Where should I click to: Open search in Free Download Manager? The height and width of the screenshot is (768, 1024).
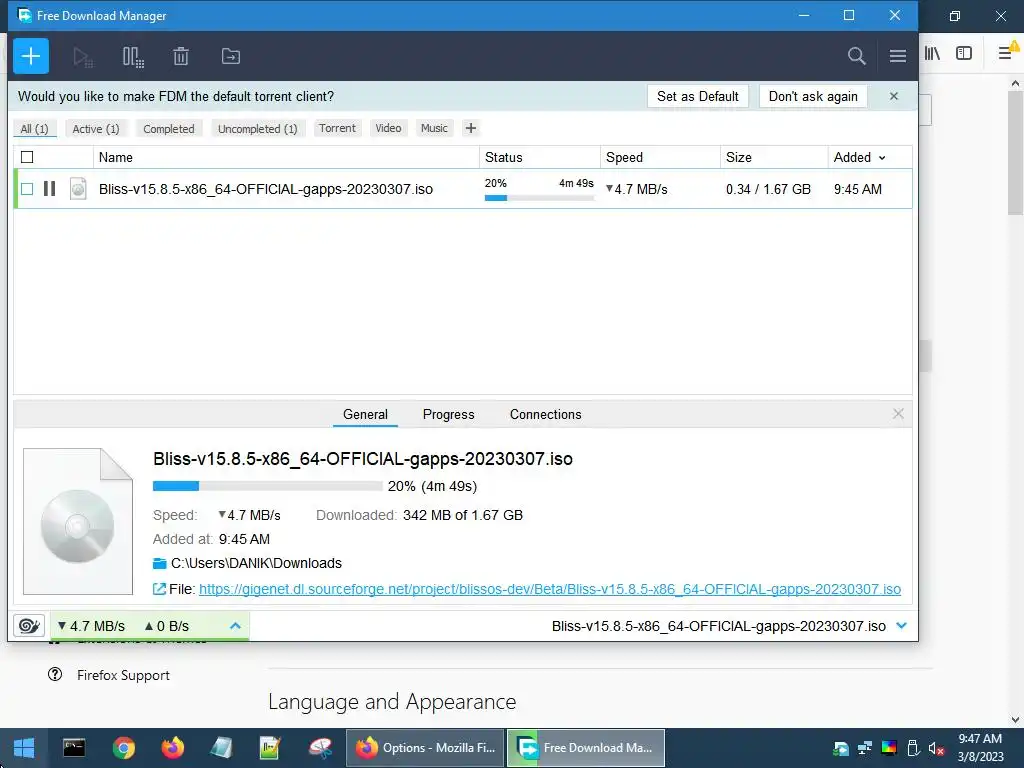[x=856, y=56]
